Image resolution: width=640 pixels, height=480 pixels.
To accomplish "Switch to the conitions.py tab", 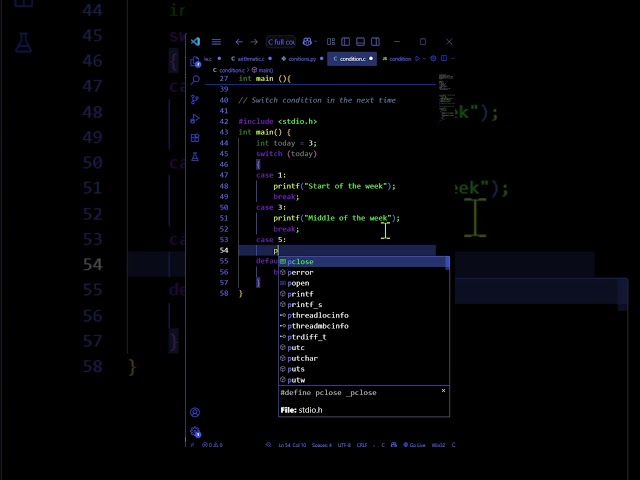I will [302, 59].
